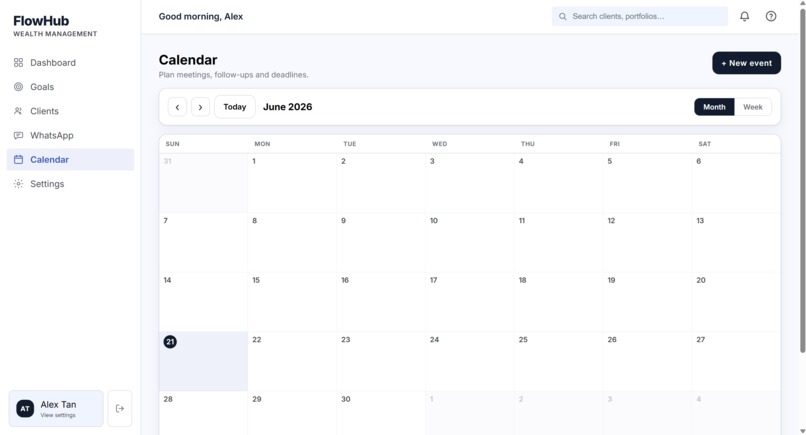Click the June 2026 month title
Screen dimensions: 806x435
click(287, 107)
